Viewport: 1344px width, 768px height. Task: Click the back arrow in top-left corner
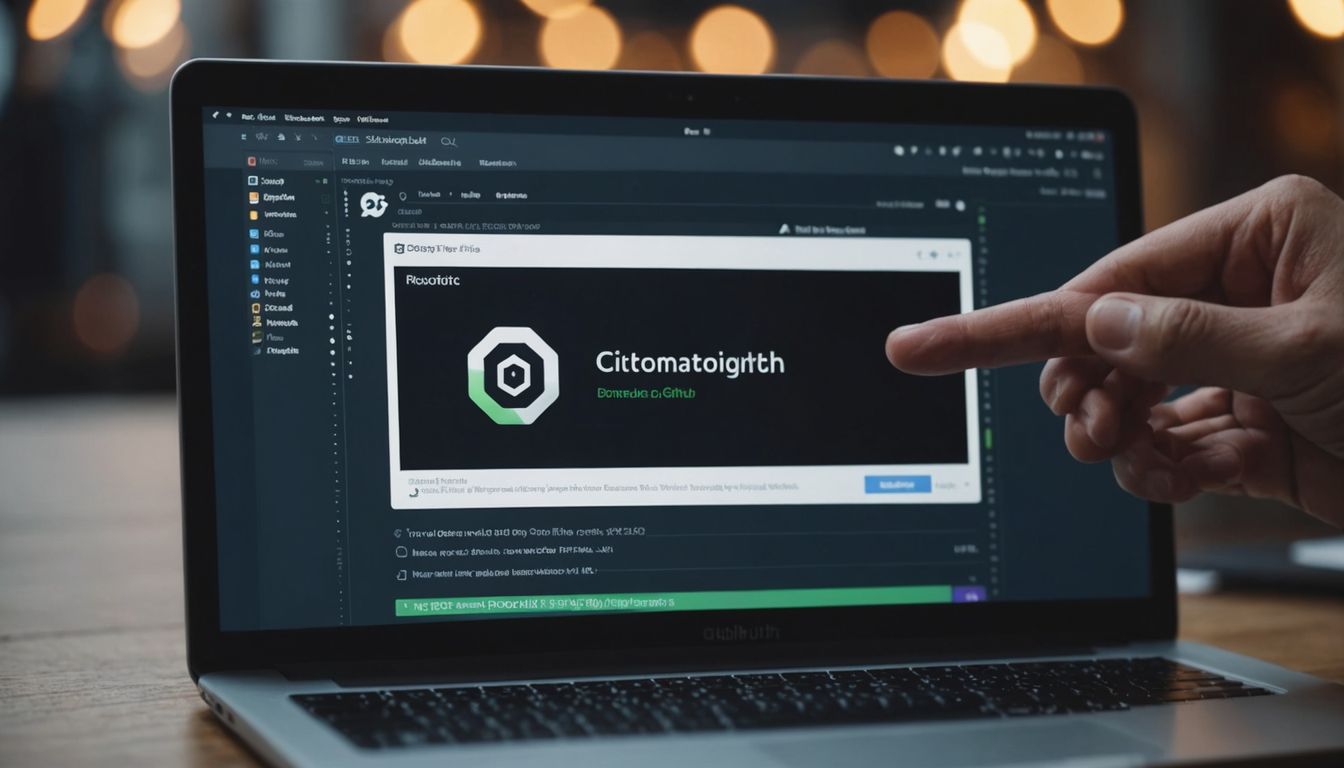tap(215, 116)
